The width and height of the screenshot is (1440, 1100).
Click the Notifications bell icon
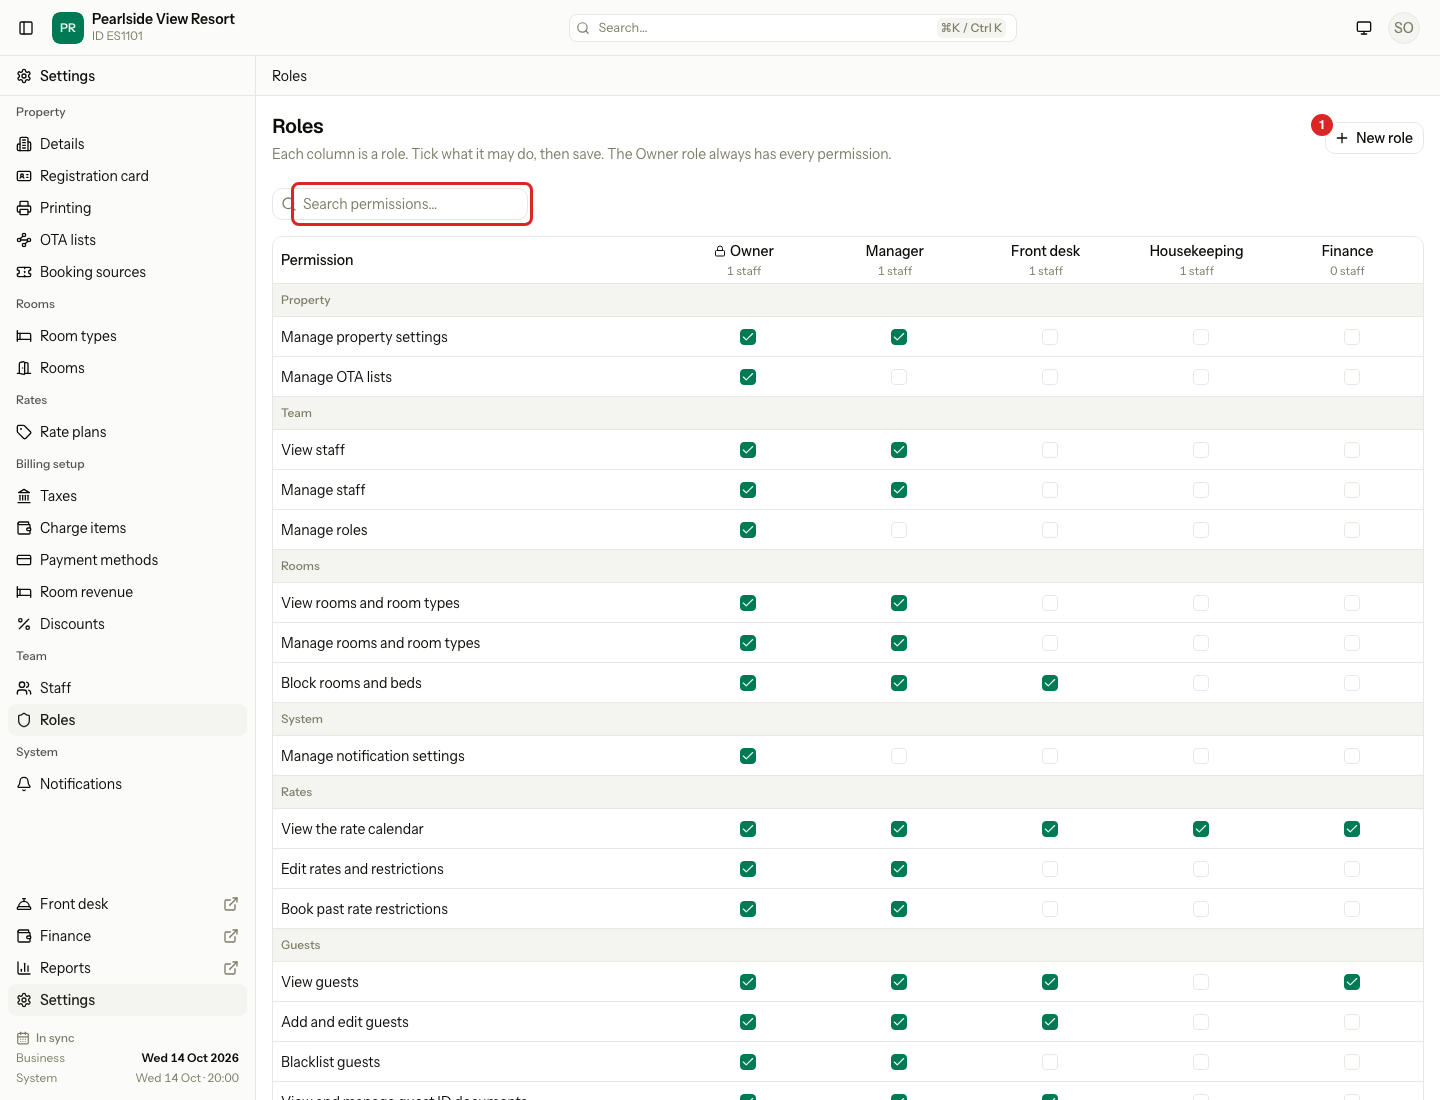(x=24, y=784)
